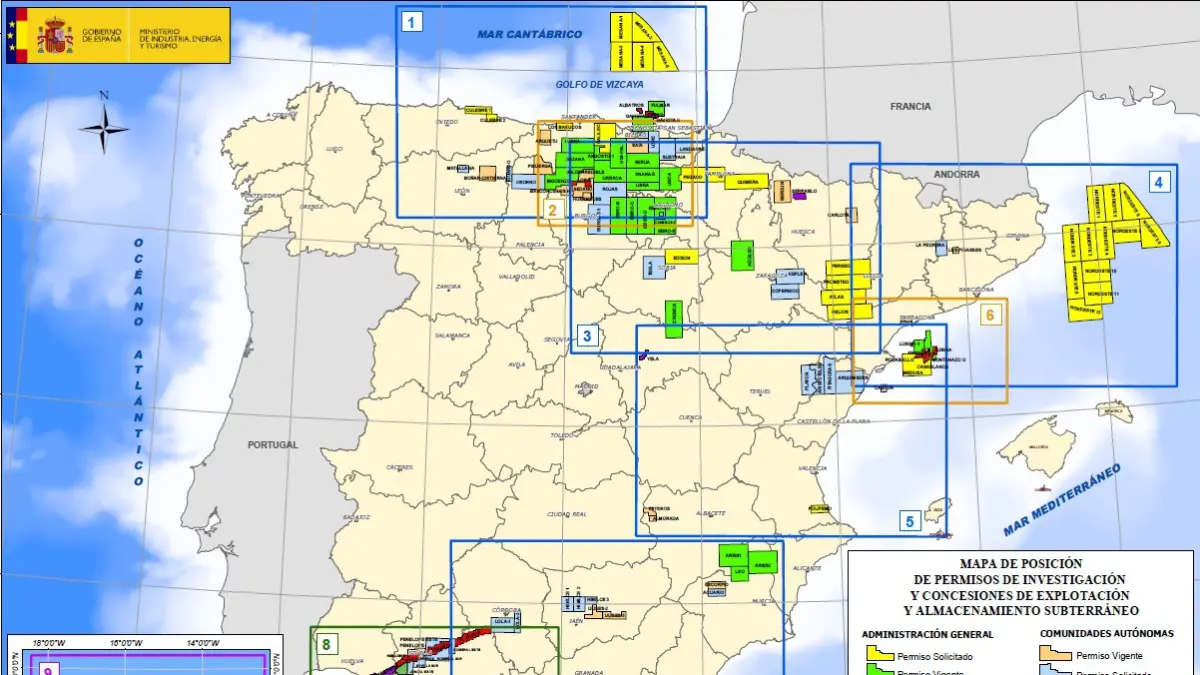Select inset number 4 box label
Screen dimensions: 1200x675
click(1158, 182)
